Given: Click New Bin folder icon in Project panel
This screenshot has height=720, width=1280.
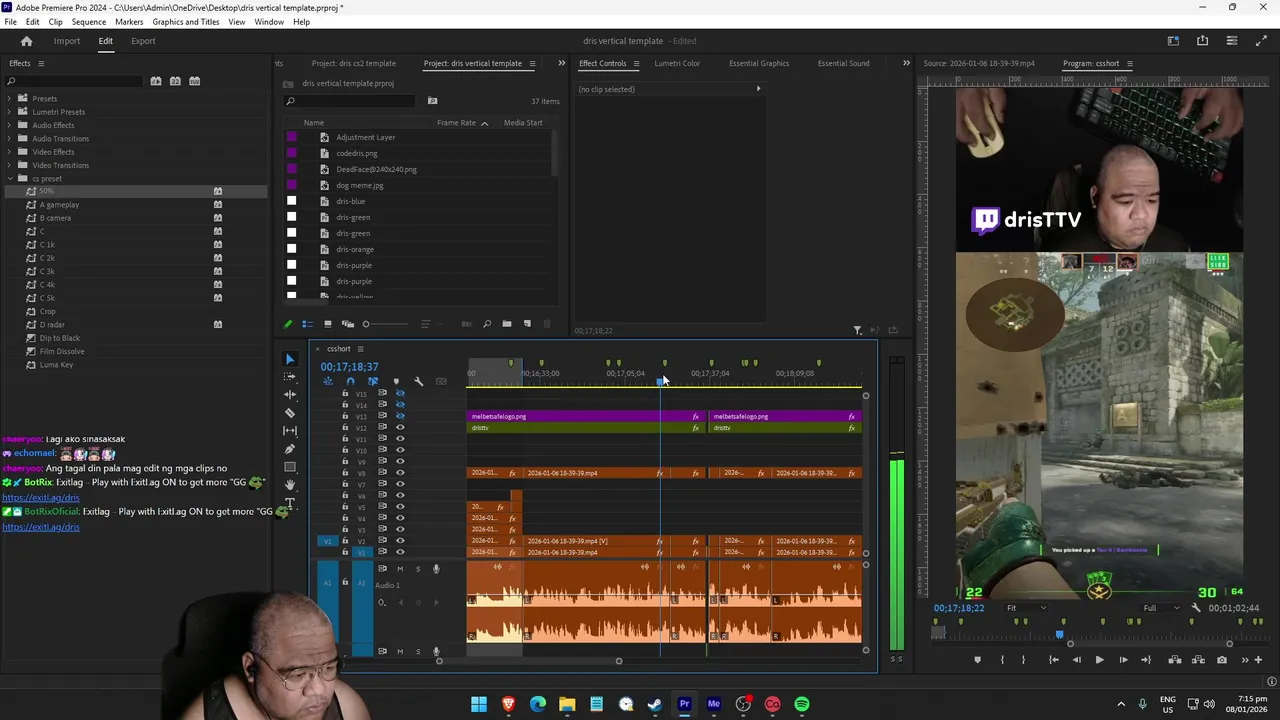Looking at the screenshot, I should click(x=507, y=324).
